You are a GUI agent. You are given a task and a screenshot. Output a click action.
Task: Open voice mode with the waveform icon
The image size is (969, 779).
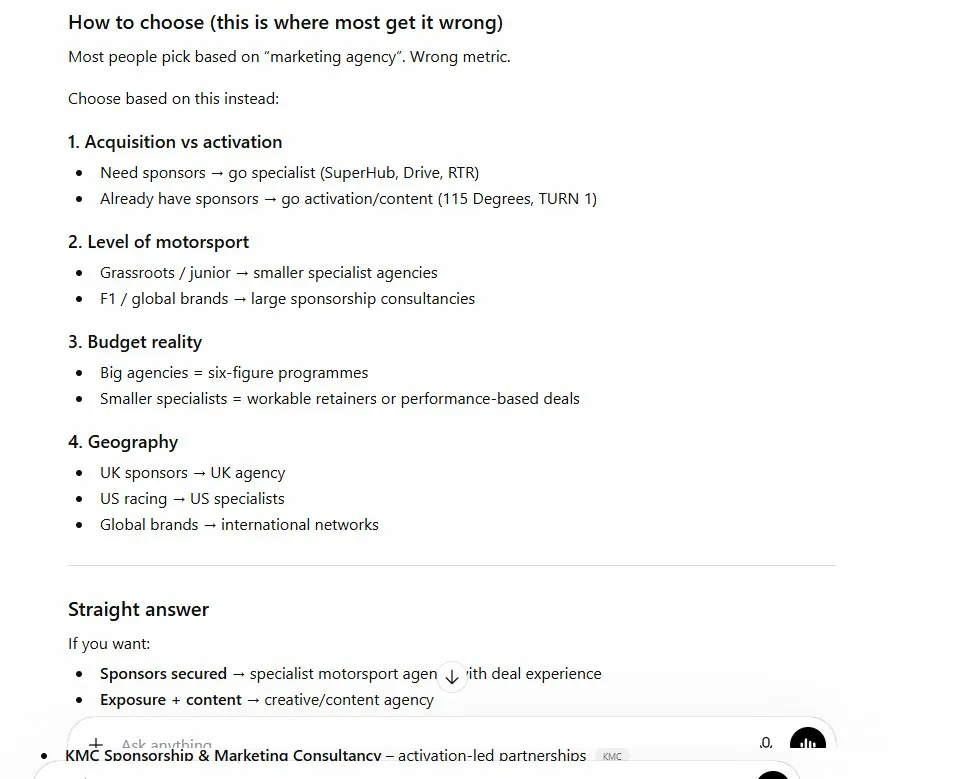pyautogui.click(x=808, y=742)
